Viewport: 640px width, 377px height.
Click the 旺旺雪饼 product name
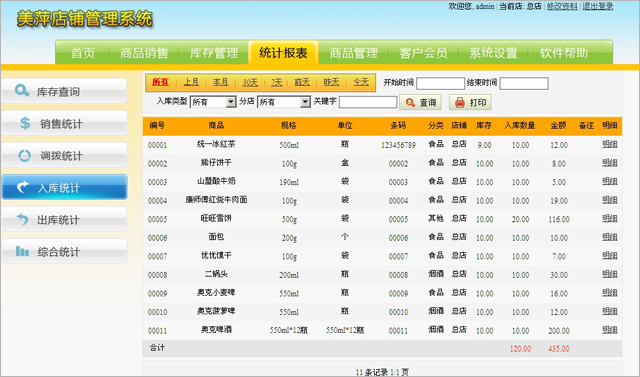tap(216, 218)
